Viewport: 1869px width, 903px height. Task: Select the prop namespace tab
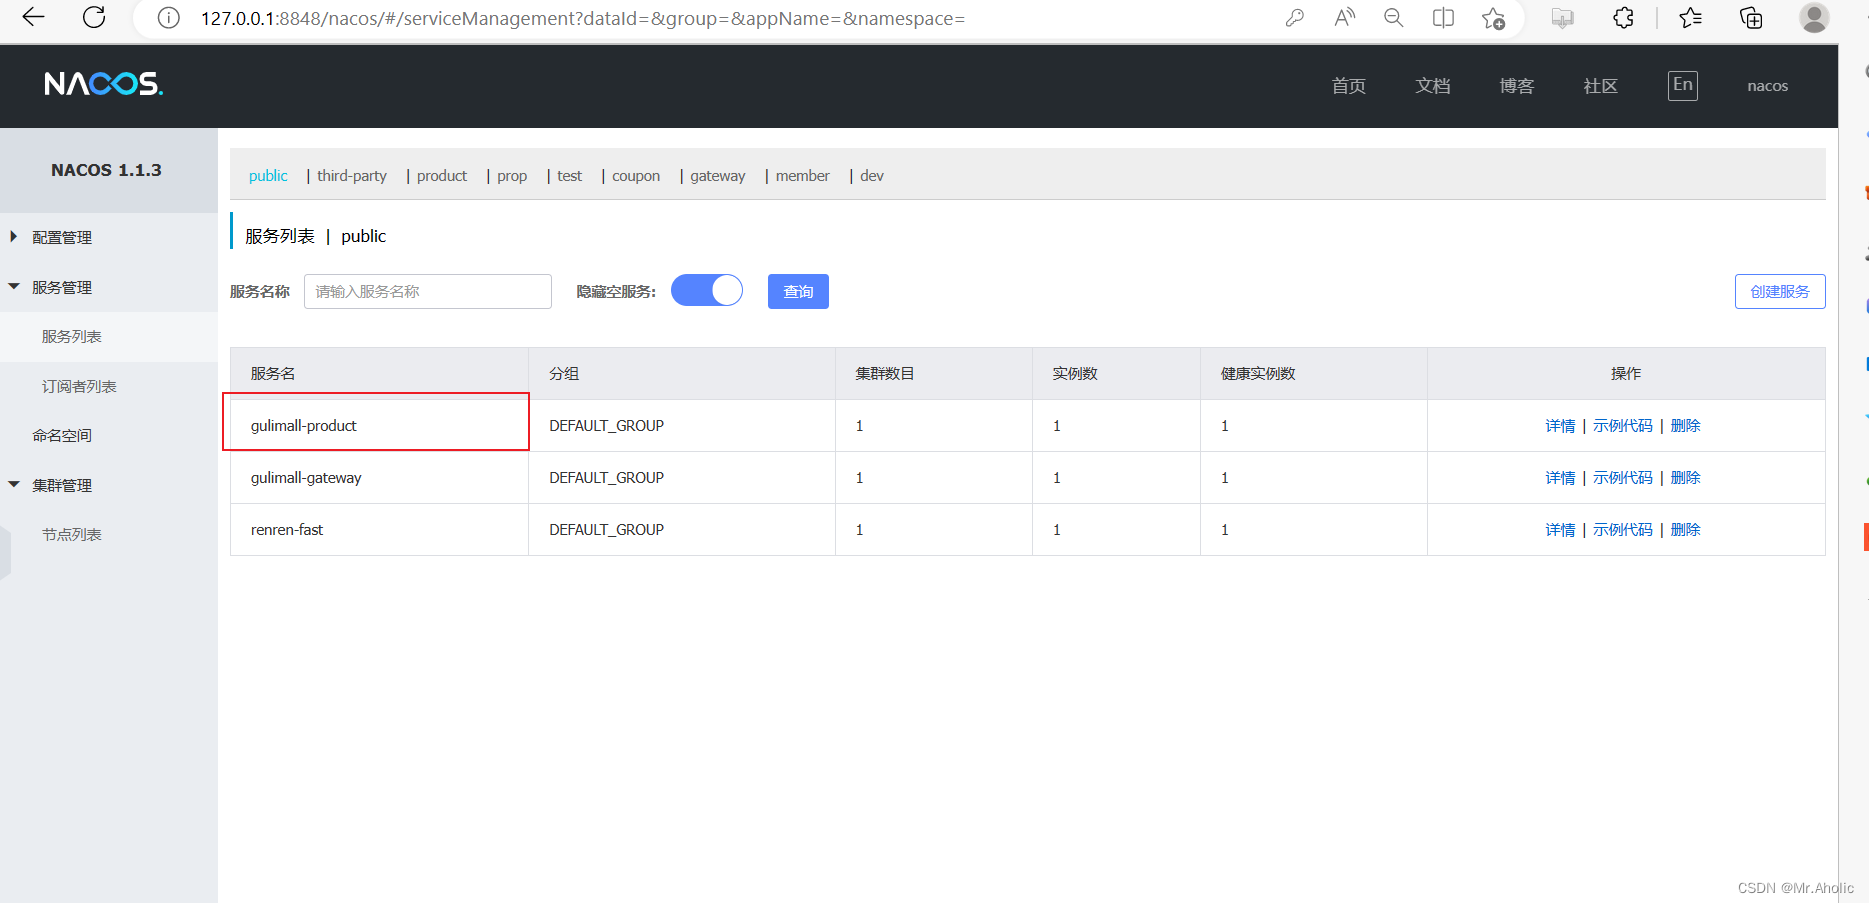click(512, 176)
